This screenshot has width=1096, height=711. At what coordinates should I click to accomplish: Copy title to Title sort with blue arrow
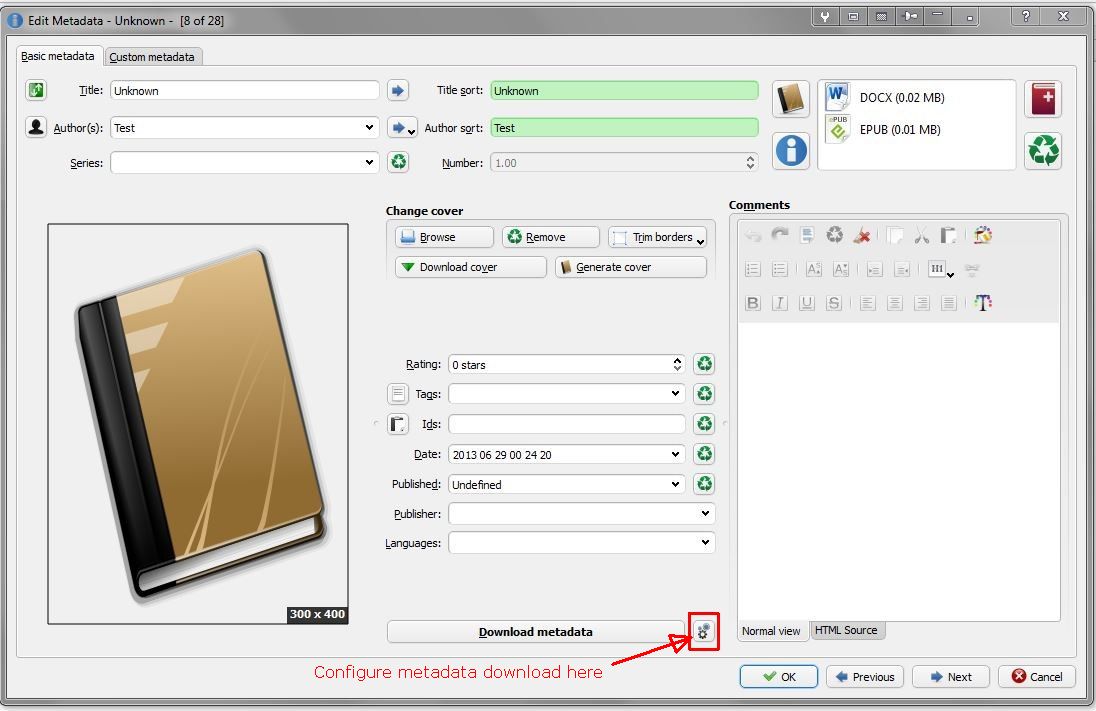(398, 90)
